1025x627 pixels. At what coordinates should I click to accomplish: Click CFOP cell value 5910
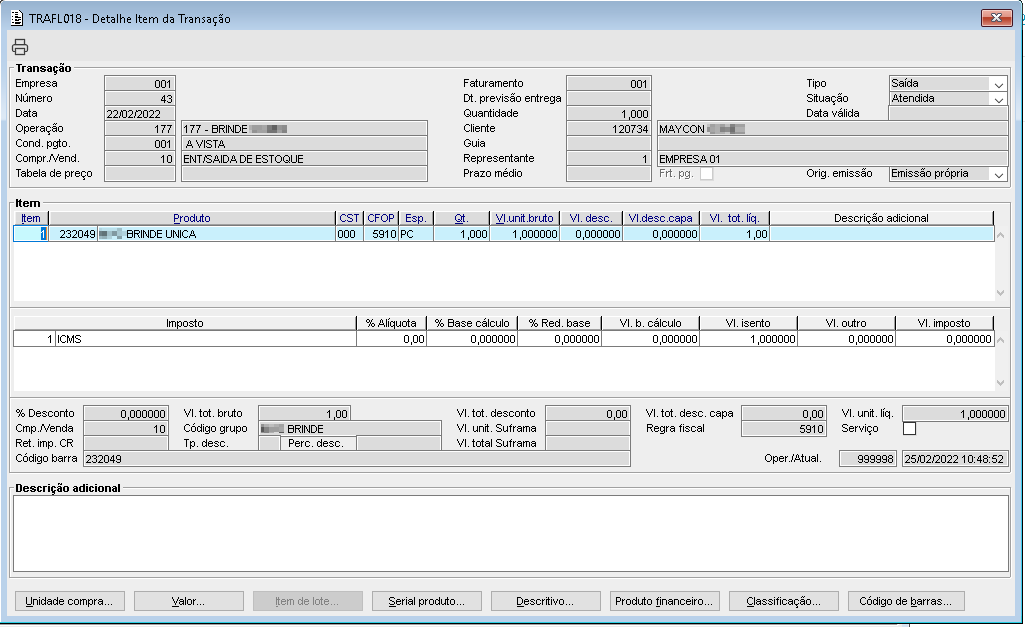click(380, 234)
